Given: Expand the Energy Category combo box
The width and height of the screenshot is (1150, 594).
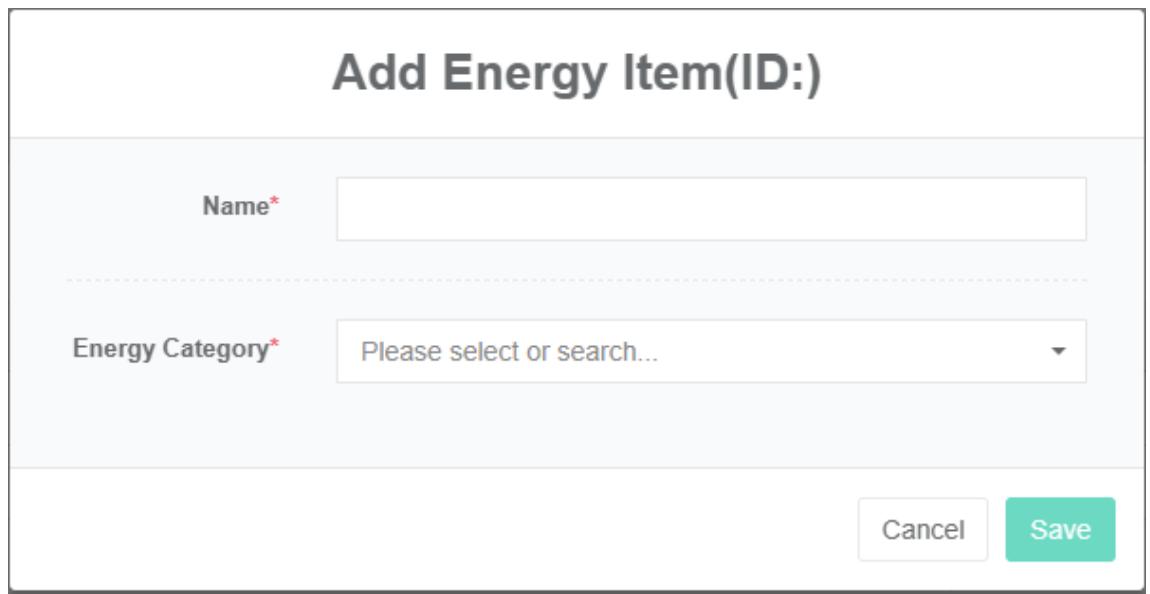Looking at the screenshot, I should 710,351.
